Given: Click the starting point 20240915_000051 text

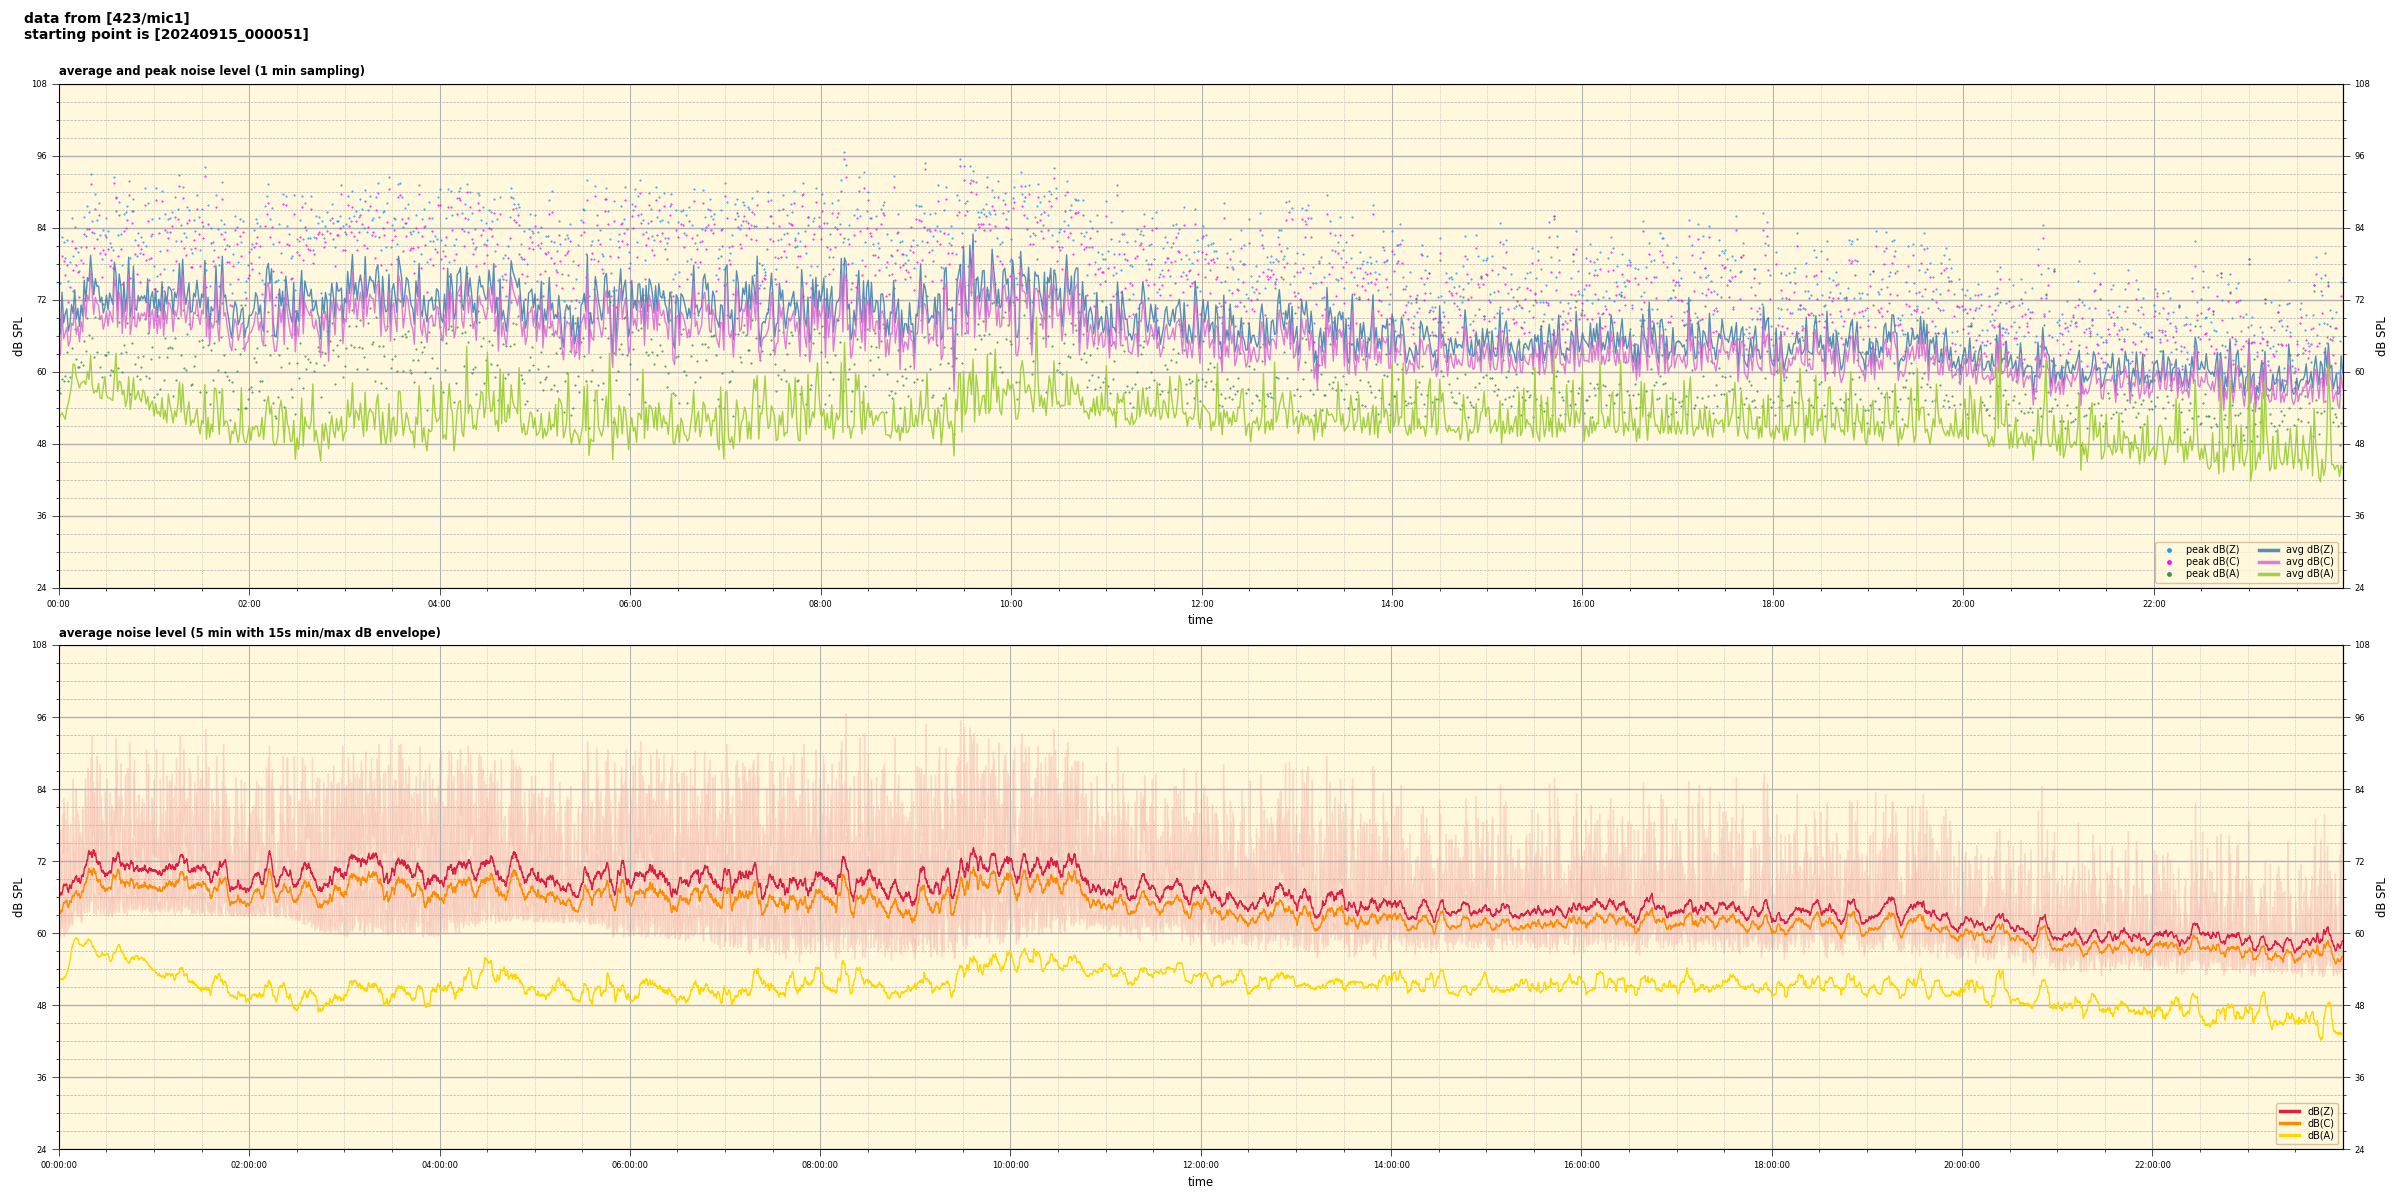Looking at the screenshot, I should [166, 35].
